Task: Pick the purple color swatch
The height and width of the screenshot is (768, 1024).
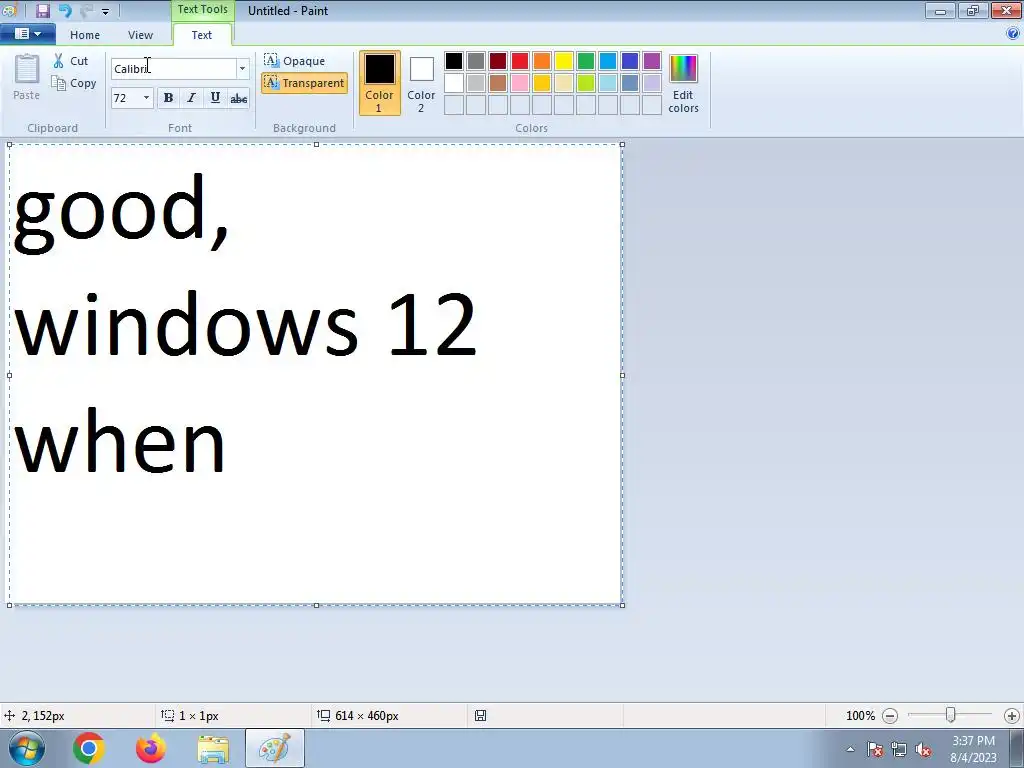Action: (652, 61)
